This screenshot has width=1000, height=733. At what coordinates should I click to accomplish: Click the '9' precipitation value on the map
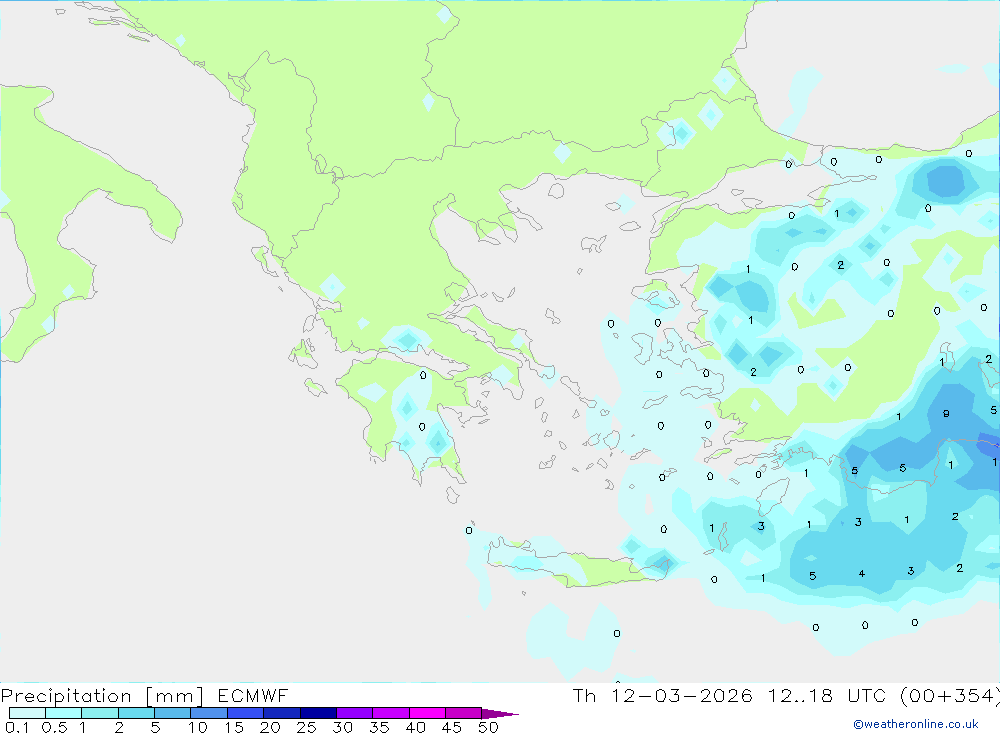click(946, 413)
